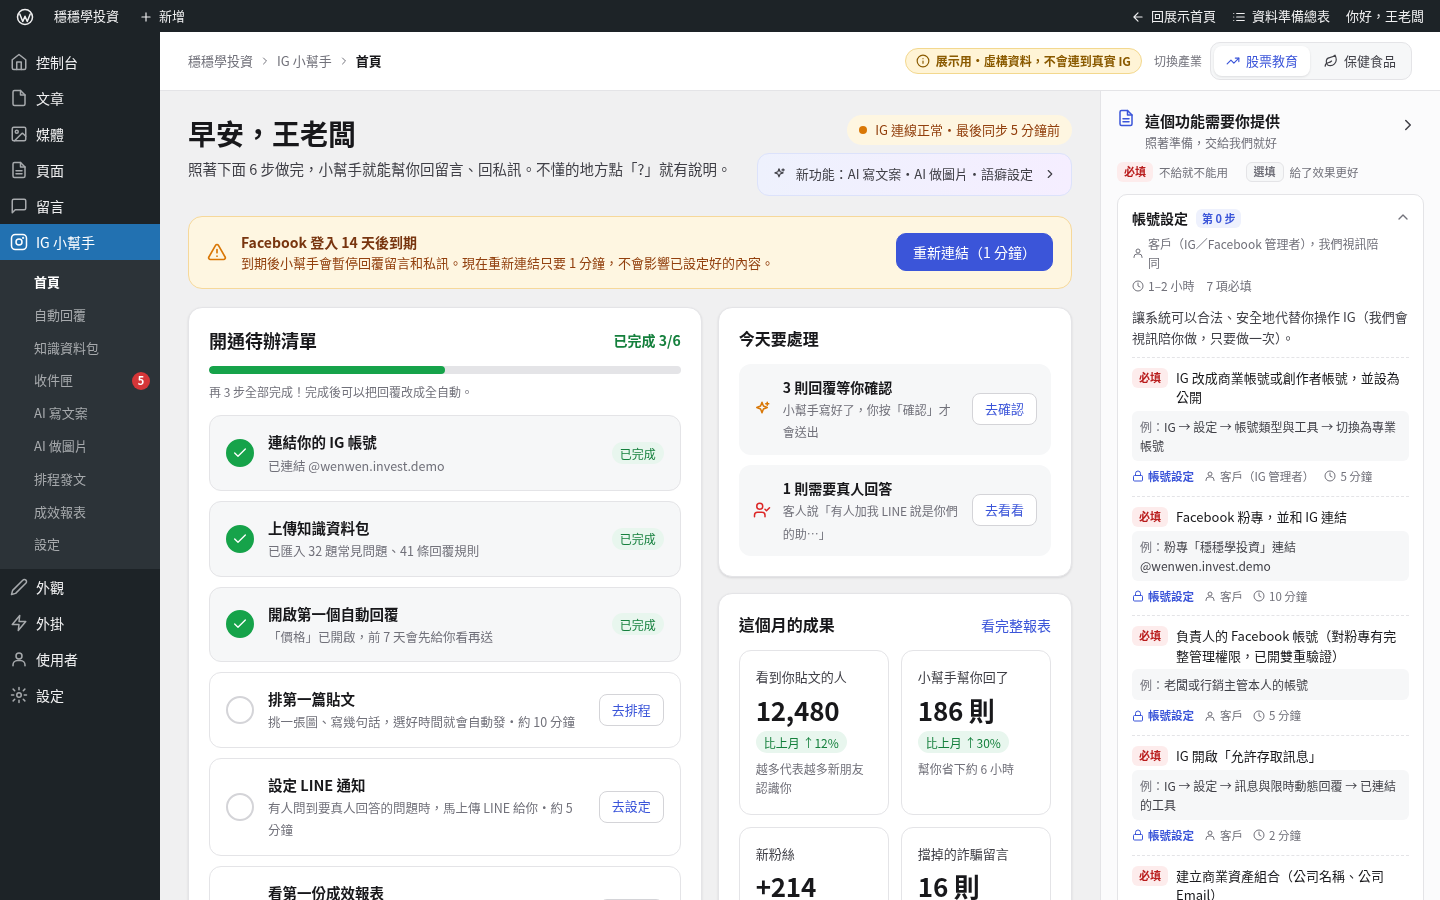Check off the 設定 LINE 通知 circle
The height and width of the screenshot is (900, 1440).
(240, 806)
